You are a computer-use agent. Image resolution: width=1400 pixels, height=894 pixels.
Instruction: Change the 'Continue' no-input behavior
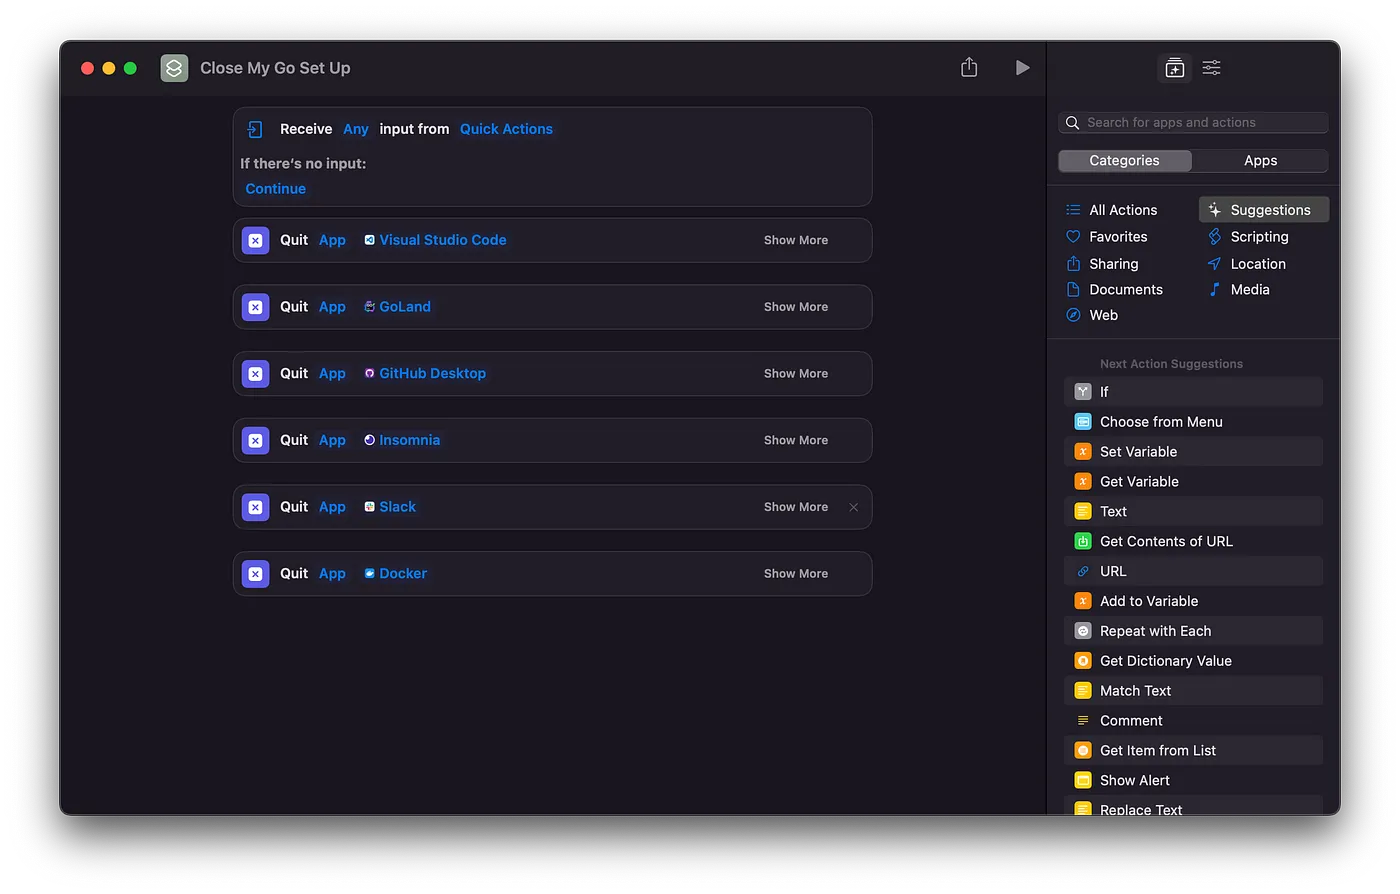point(276,189)
